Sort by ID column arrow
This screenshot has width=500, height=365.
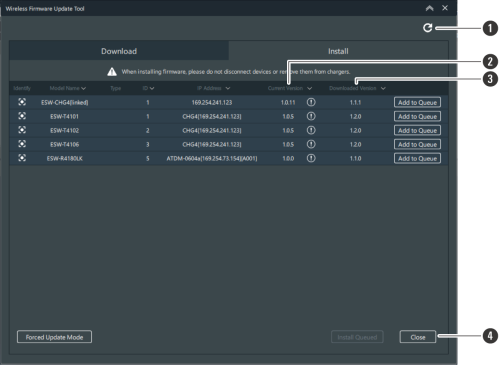pos(152,88)
